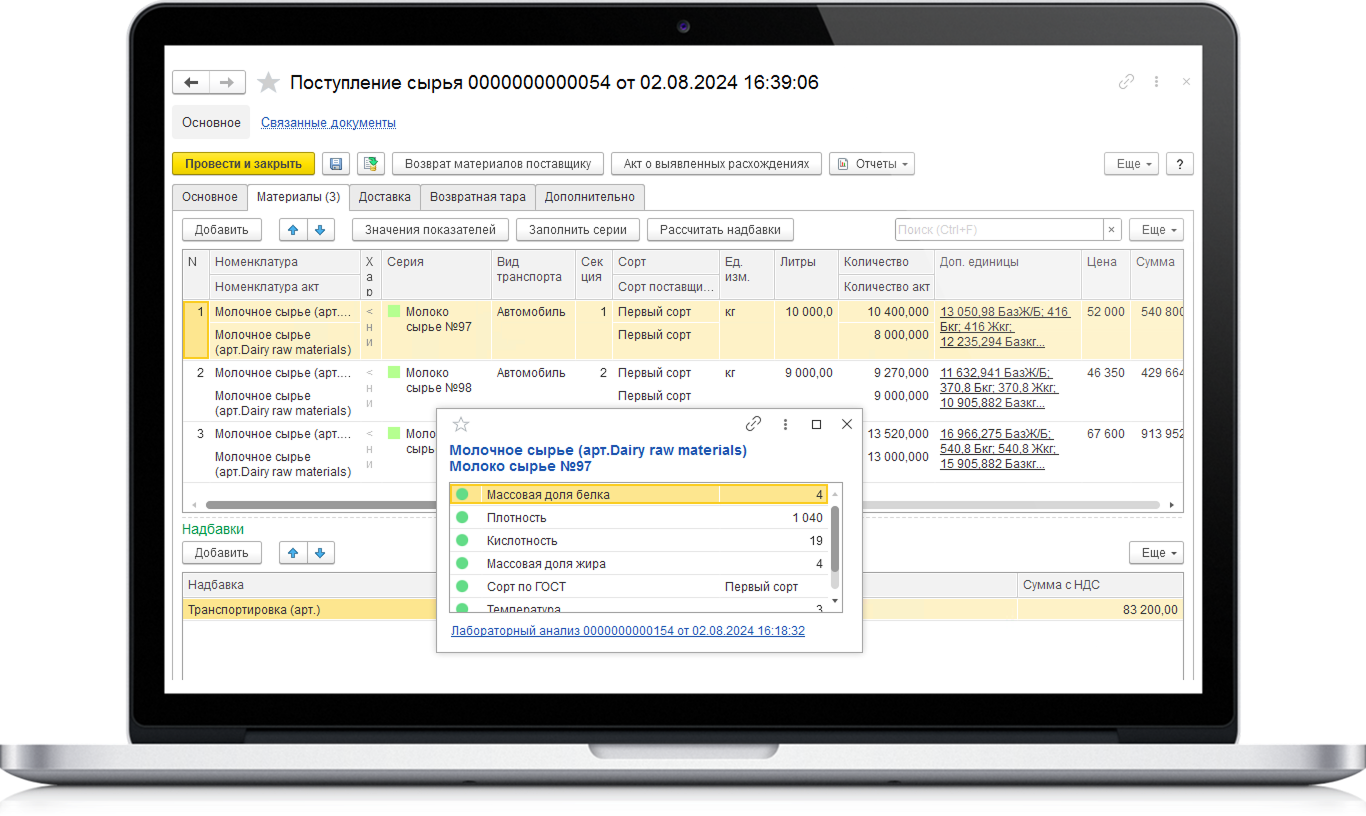Open Лабораторный анализ 0000000000154 link
The image size is (1366, 816).
coord(628,631)
